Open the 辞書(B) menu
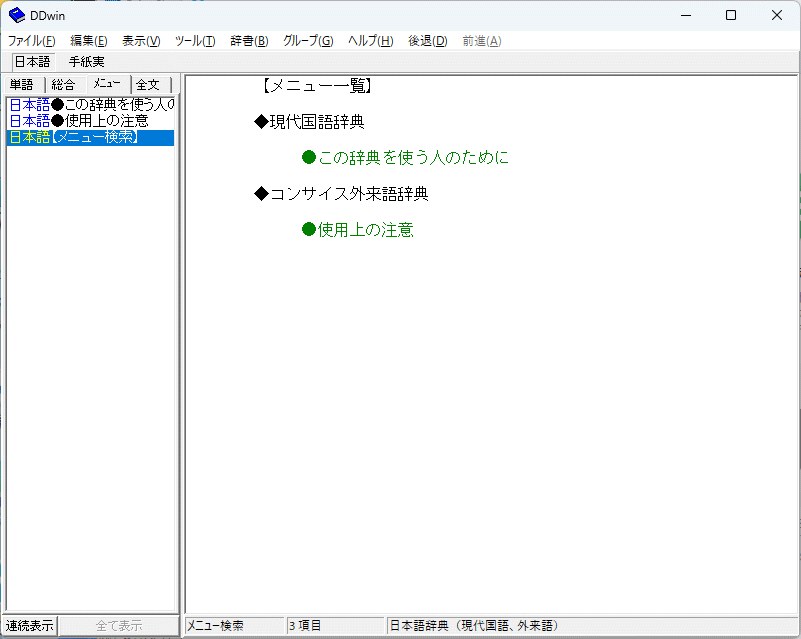This screenshot has width=801, height=639. 249,41
